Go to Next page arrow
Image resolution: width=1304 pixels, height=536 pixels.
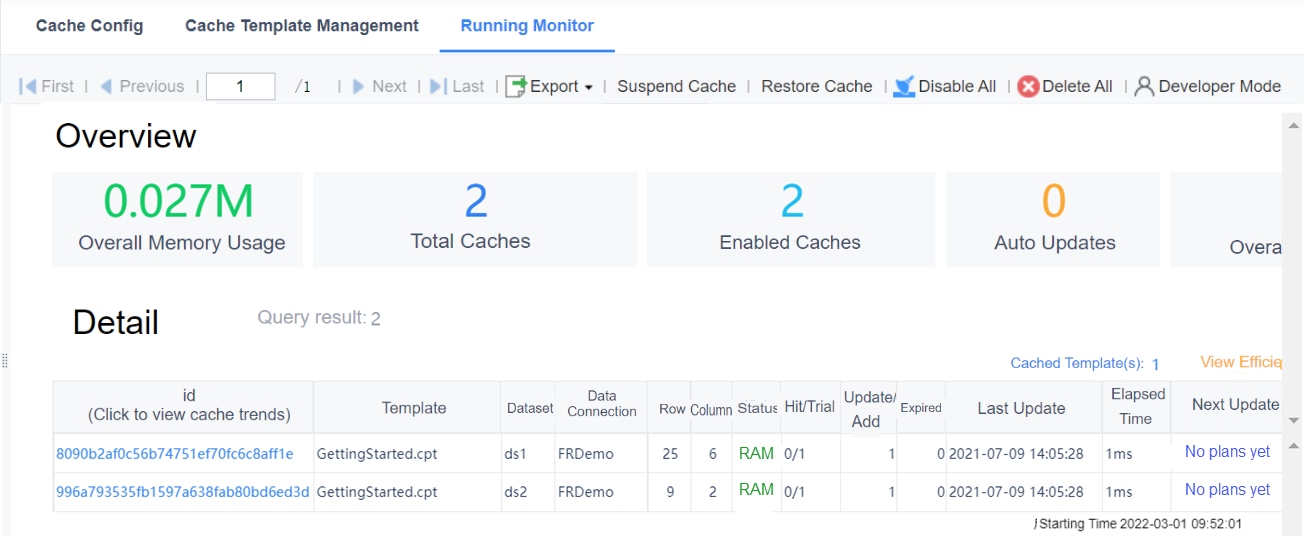pos(359,86)
